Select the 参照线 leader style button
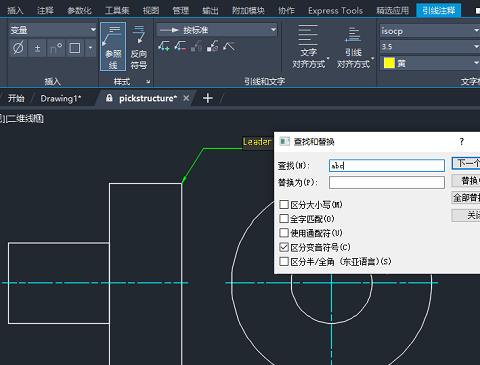Image resolution: width=480 pixels, height=365 pixels. pyautogui.click(x=113, y=46)
